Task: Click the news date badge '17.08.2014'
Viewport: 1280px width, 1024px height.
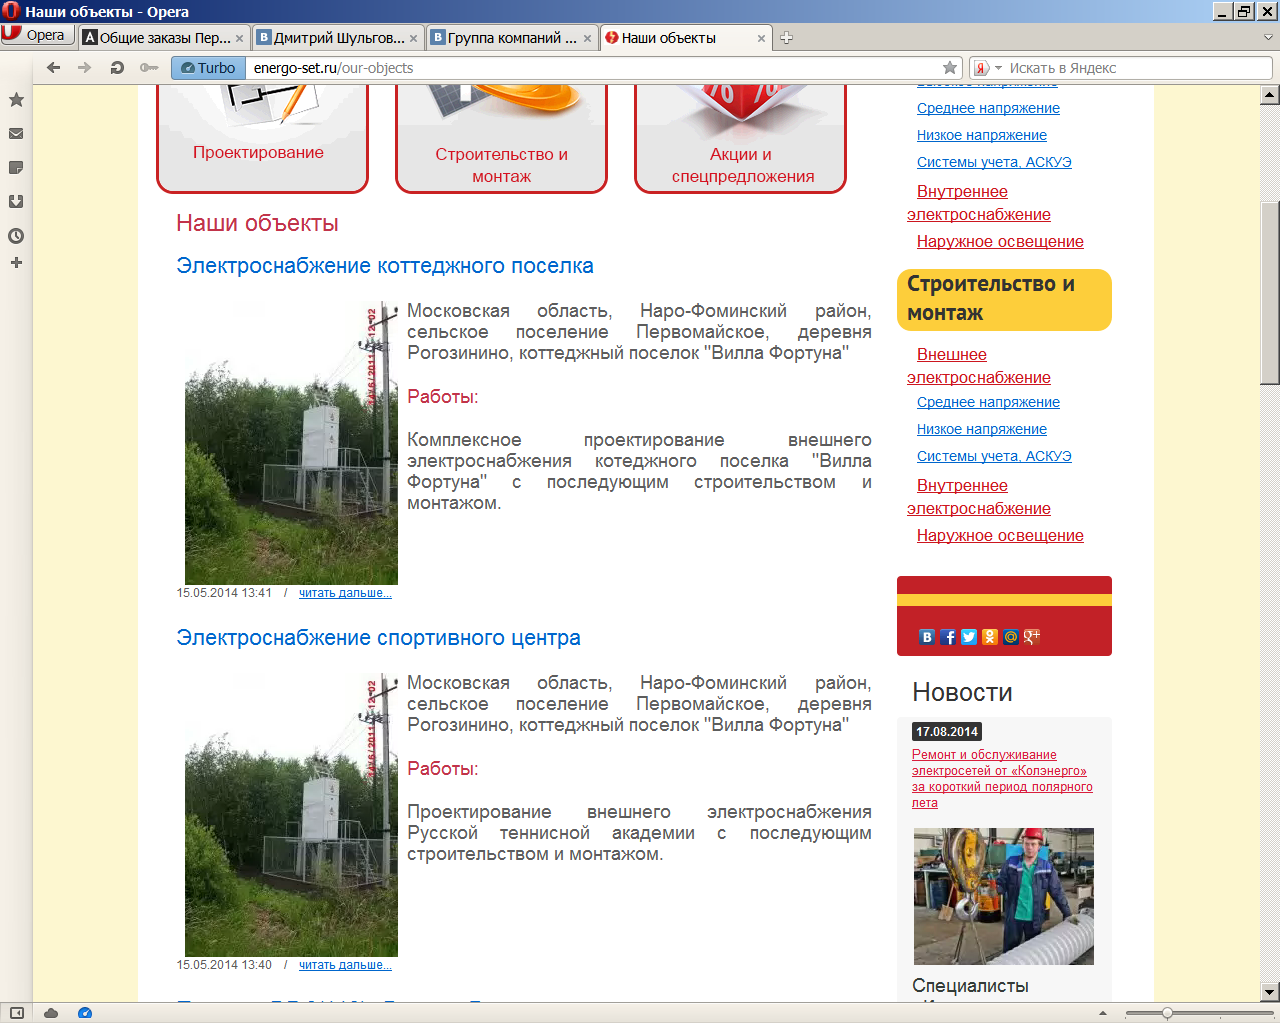Action: point(947,732)
